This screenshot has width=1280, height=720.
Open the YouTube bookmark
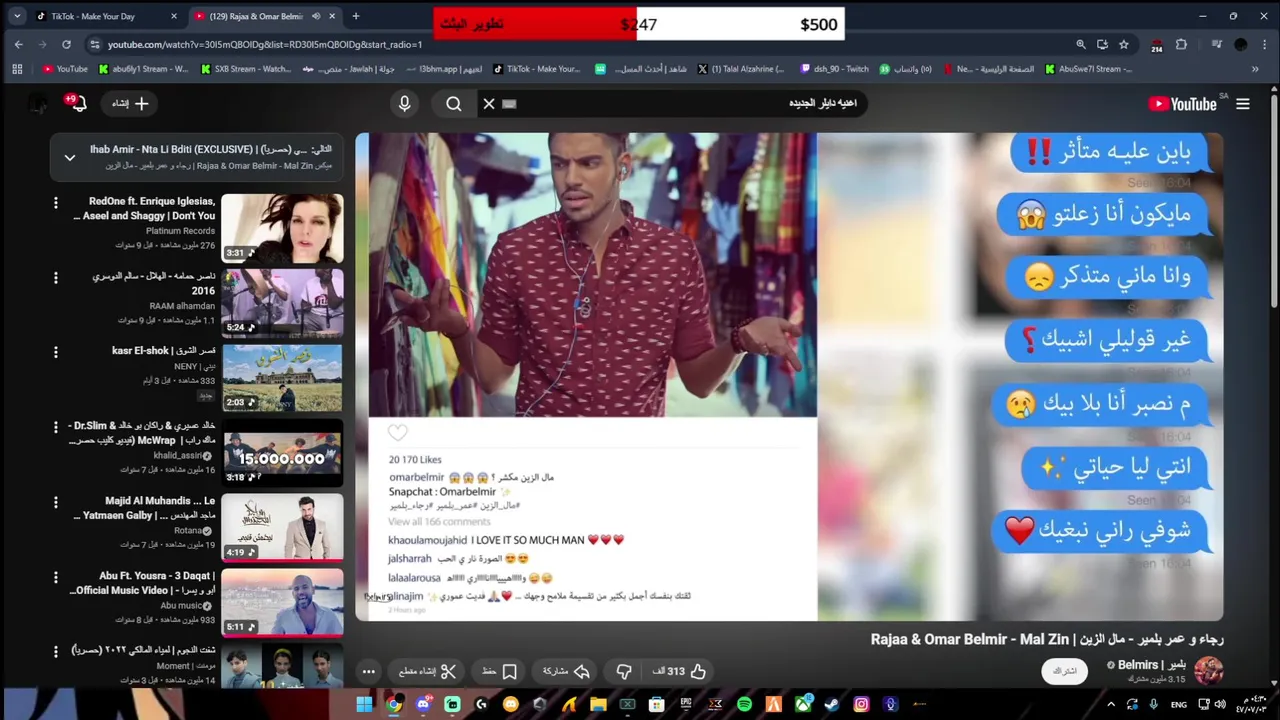click(65, 69)
